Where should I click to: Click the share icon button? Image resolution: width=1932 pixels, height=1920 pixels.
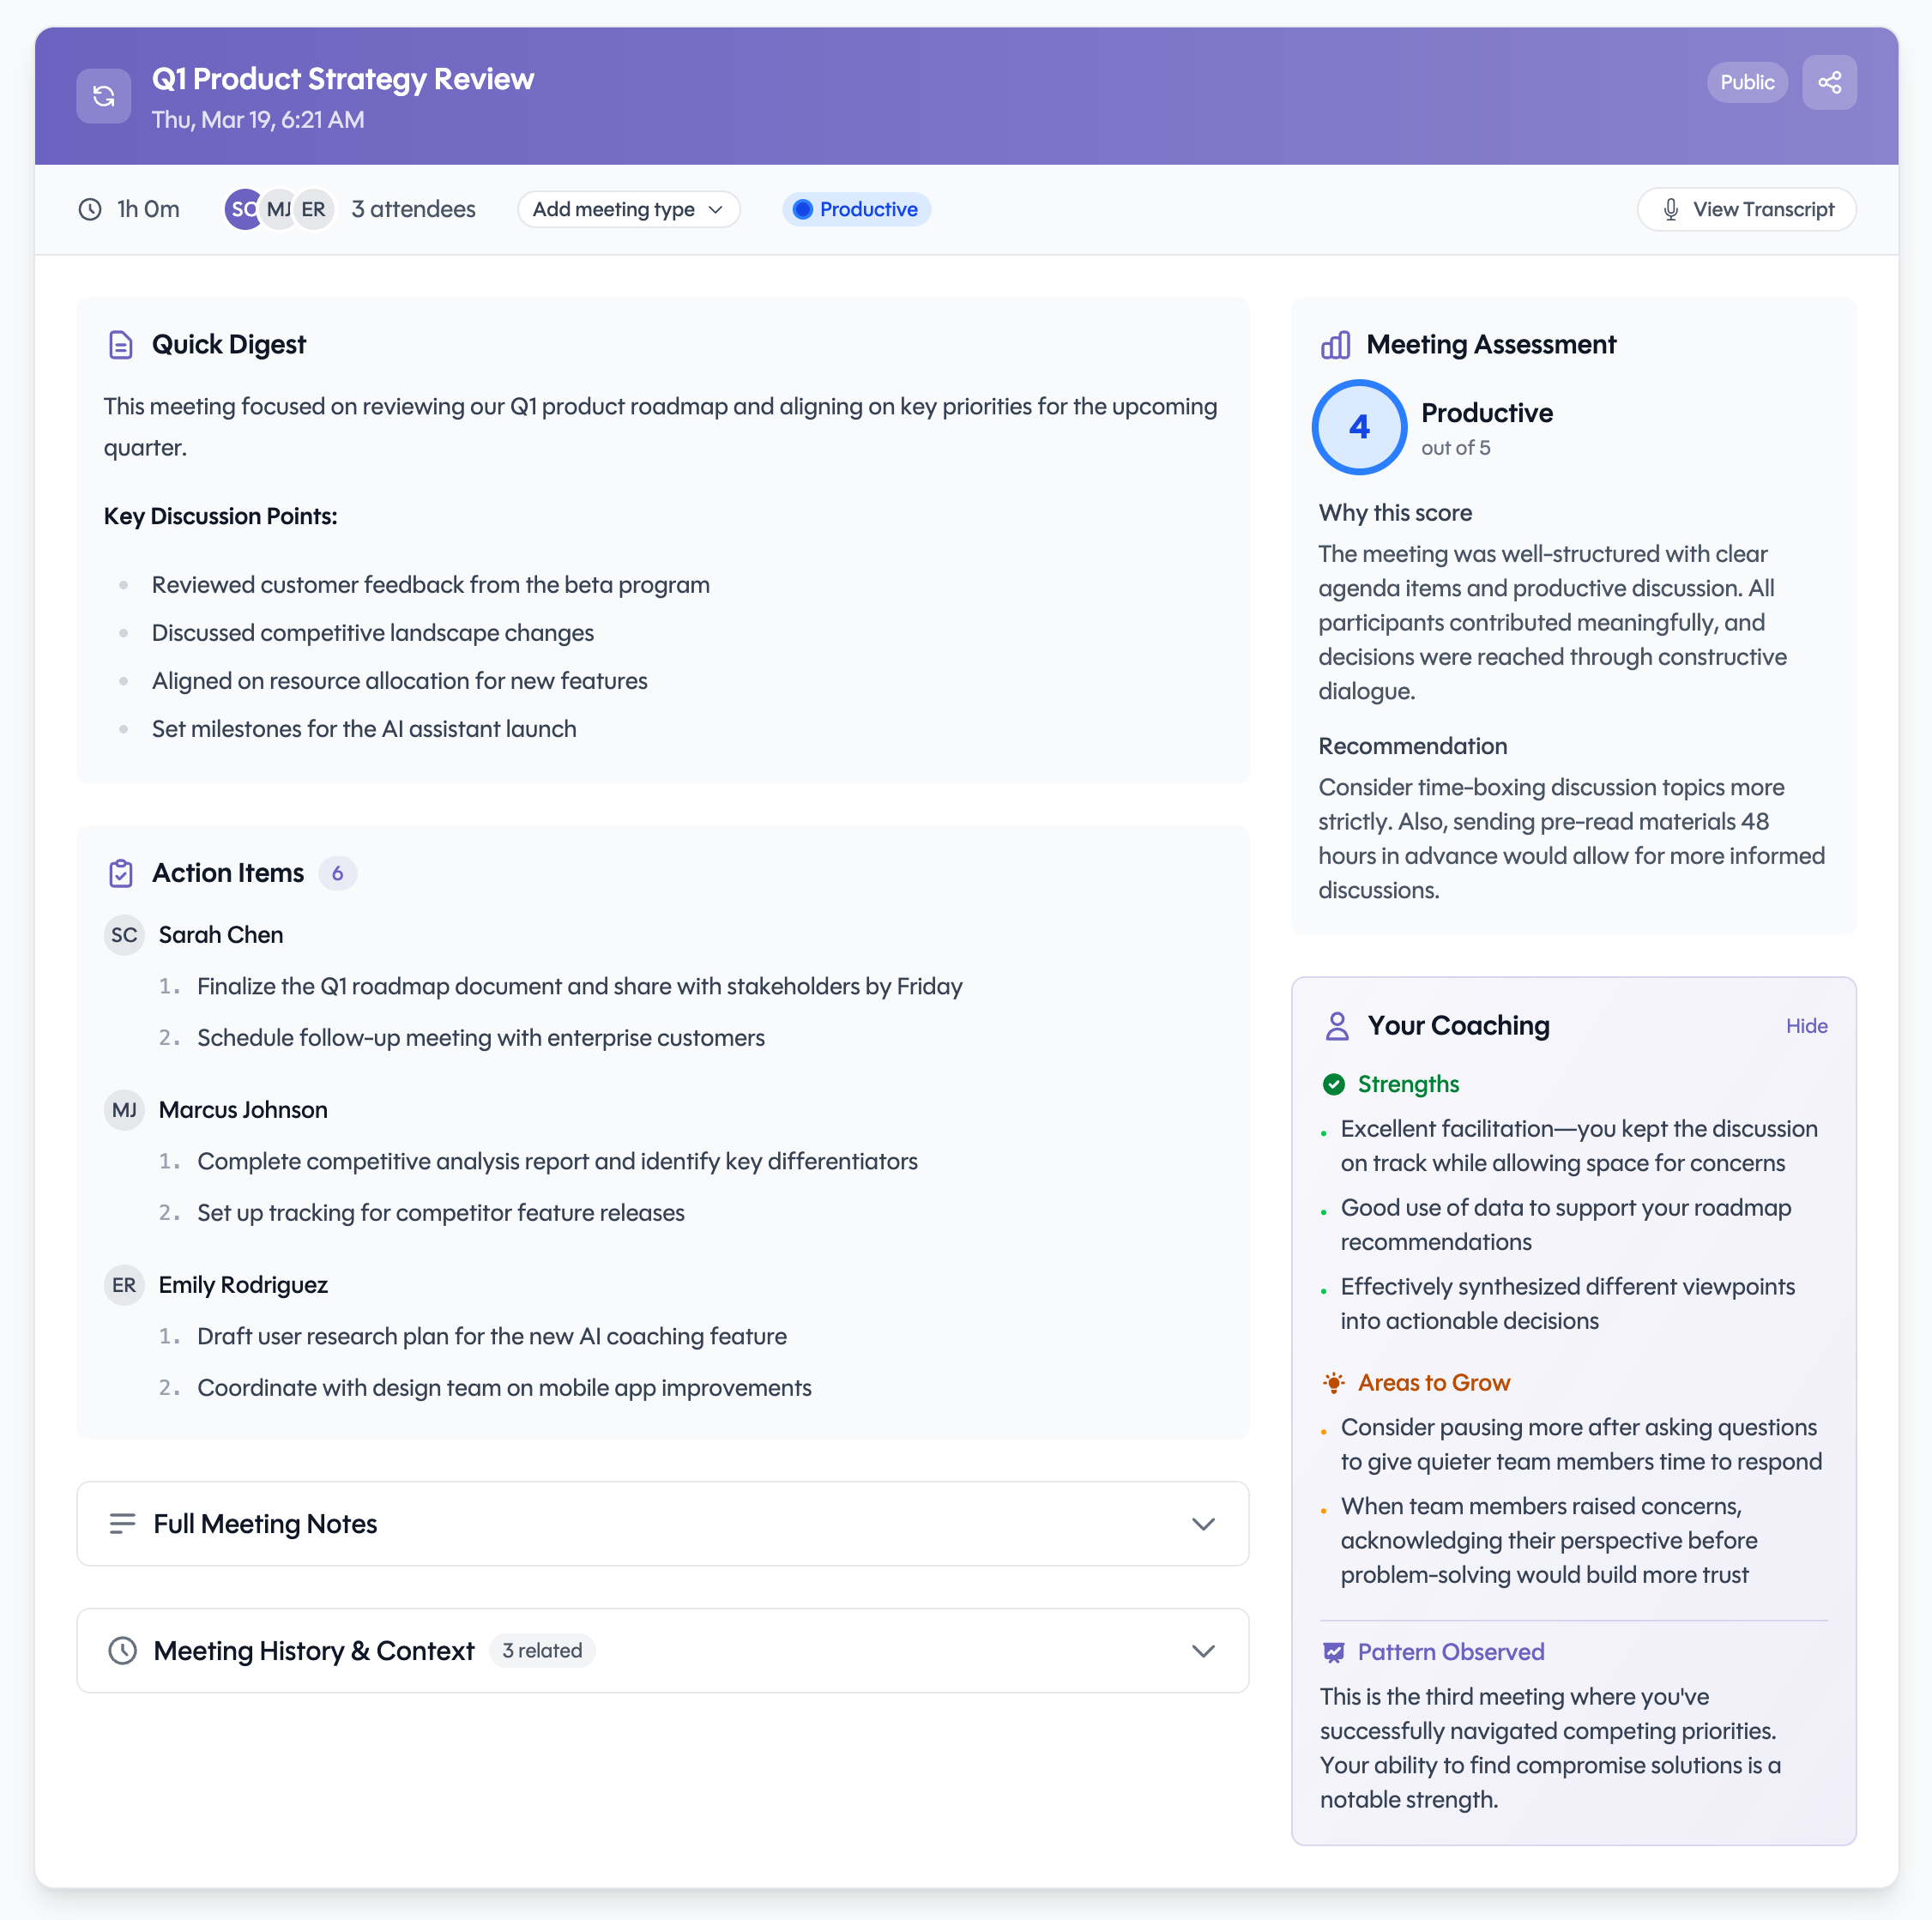(x=1828, y=82)
